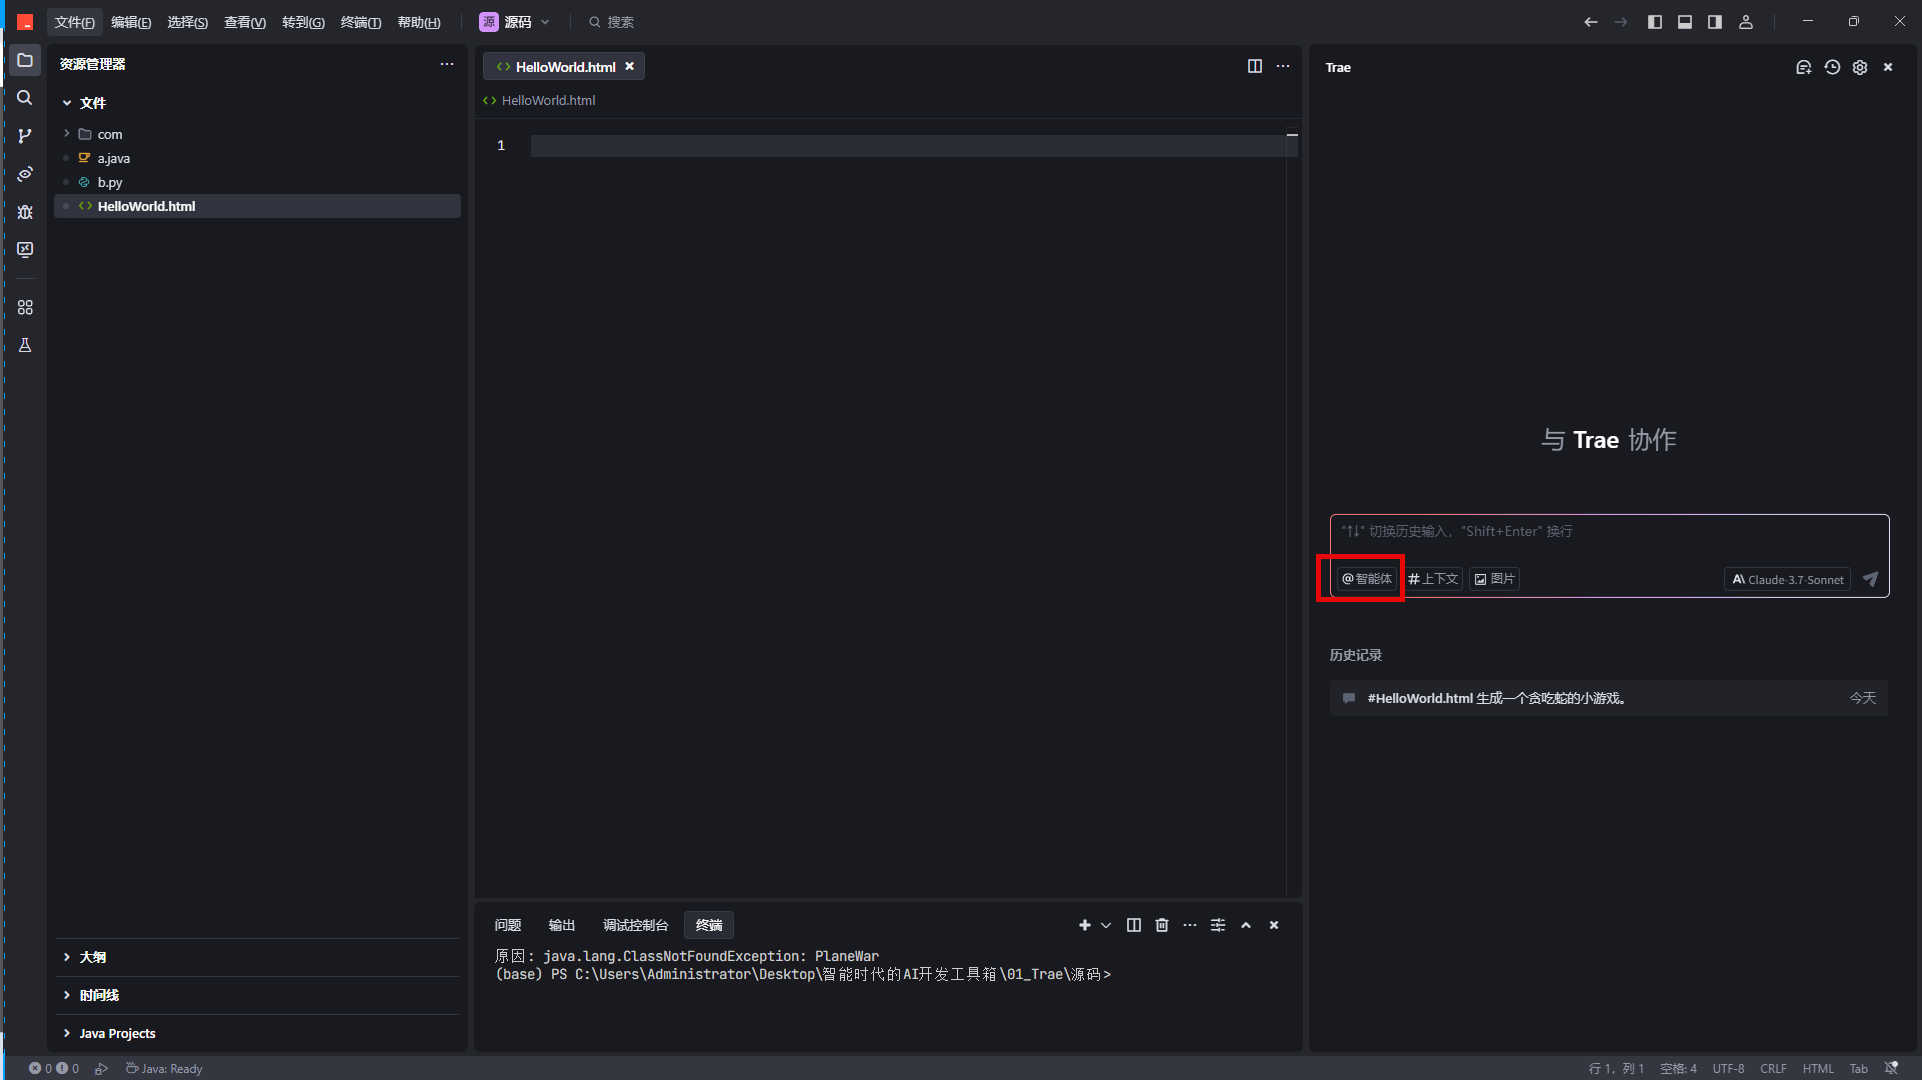Open terminal panel layout settings icon

(x=1218, y=925)
